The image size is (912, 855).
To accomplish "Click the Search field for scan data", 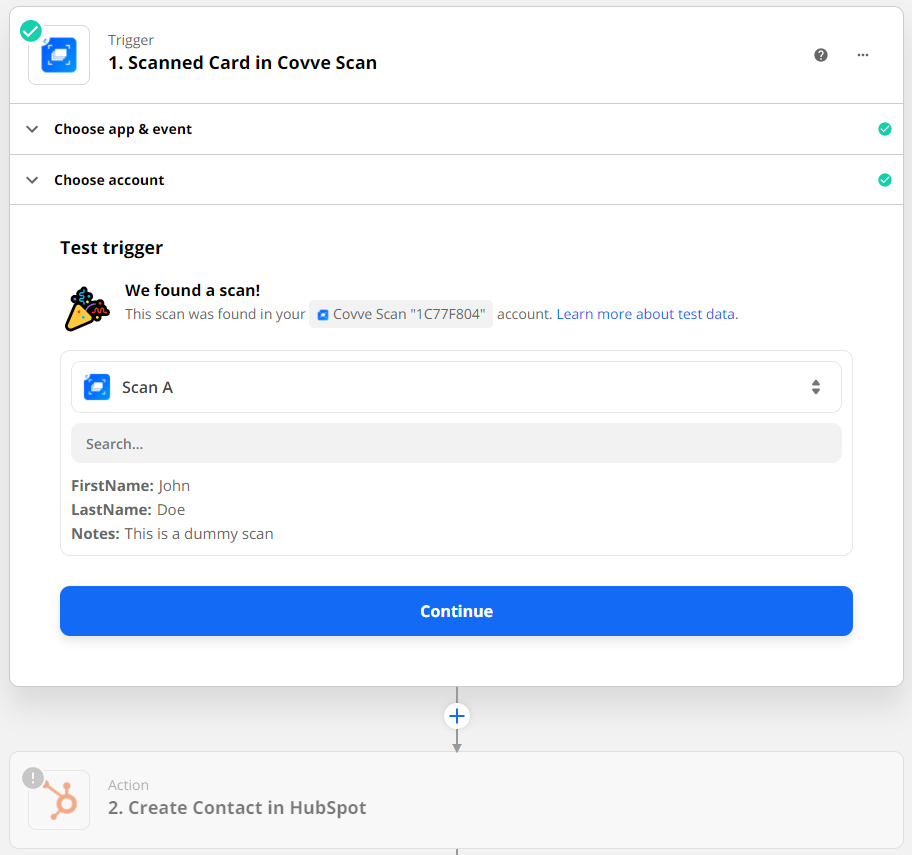I will (456, 444).
